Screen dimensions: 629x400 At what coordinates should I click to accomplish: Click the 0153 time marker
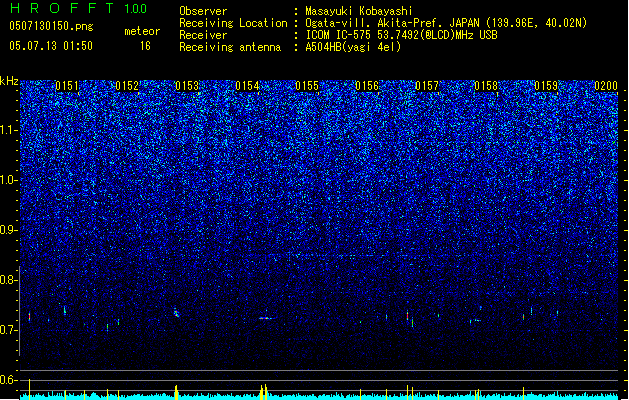(187, 86)
